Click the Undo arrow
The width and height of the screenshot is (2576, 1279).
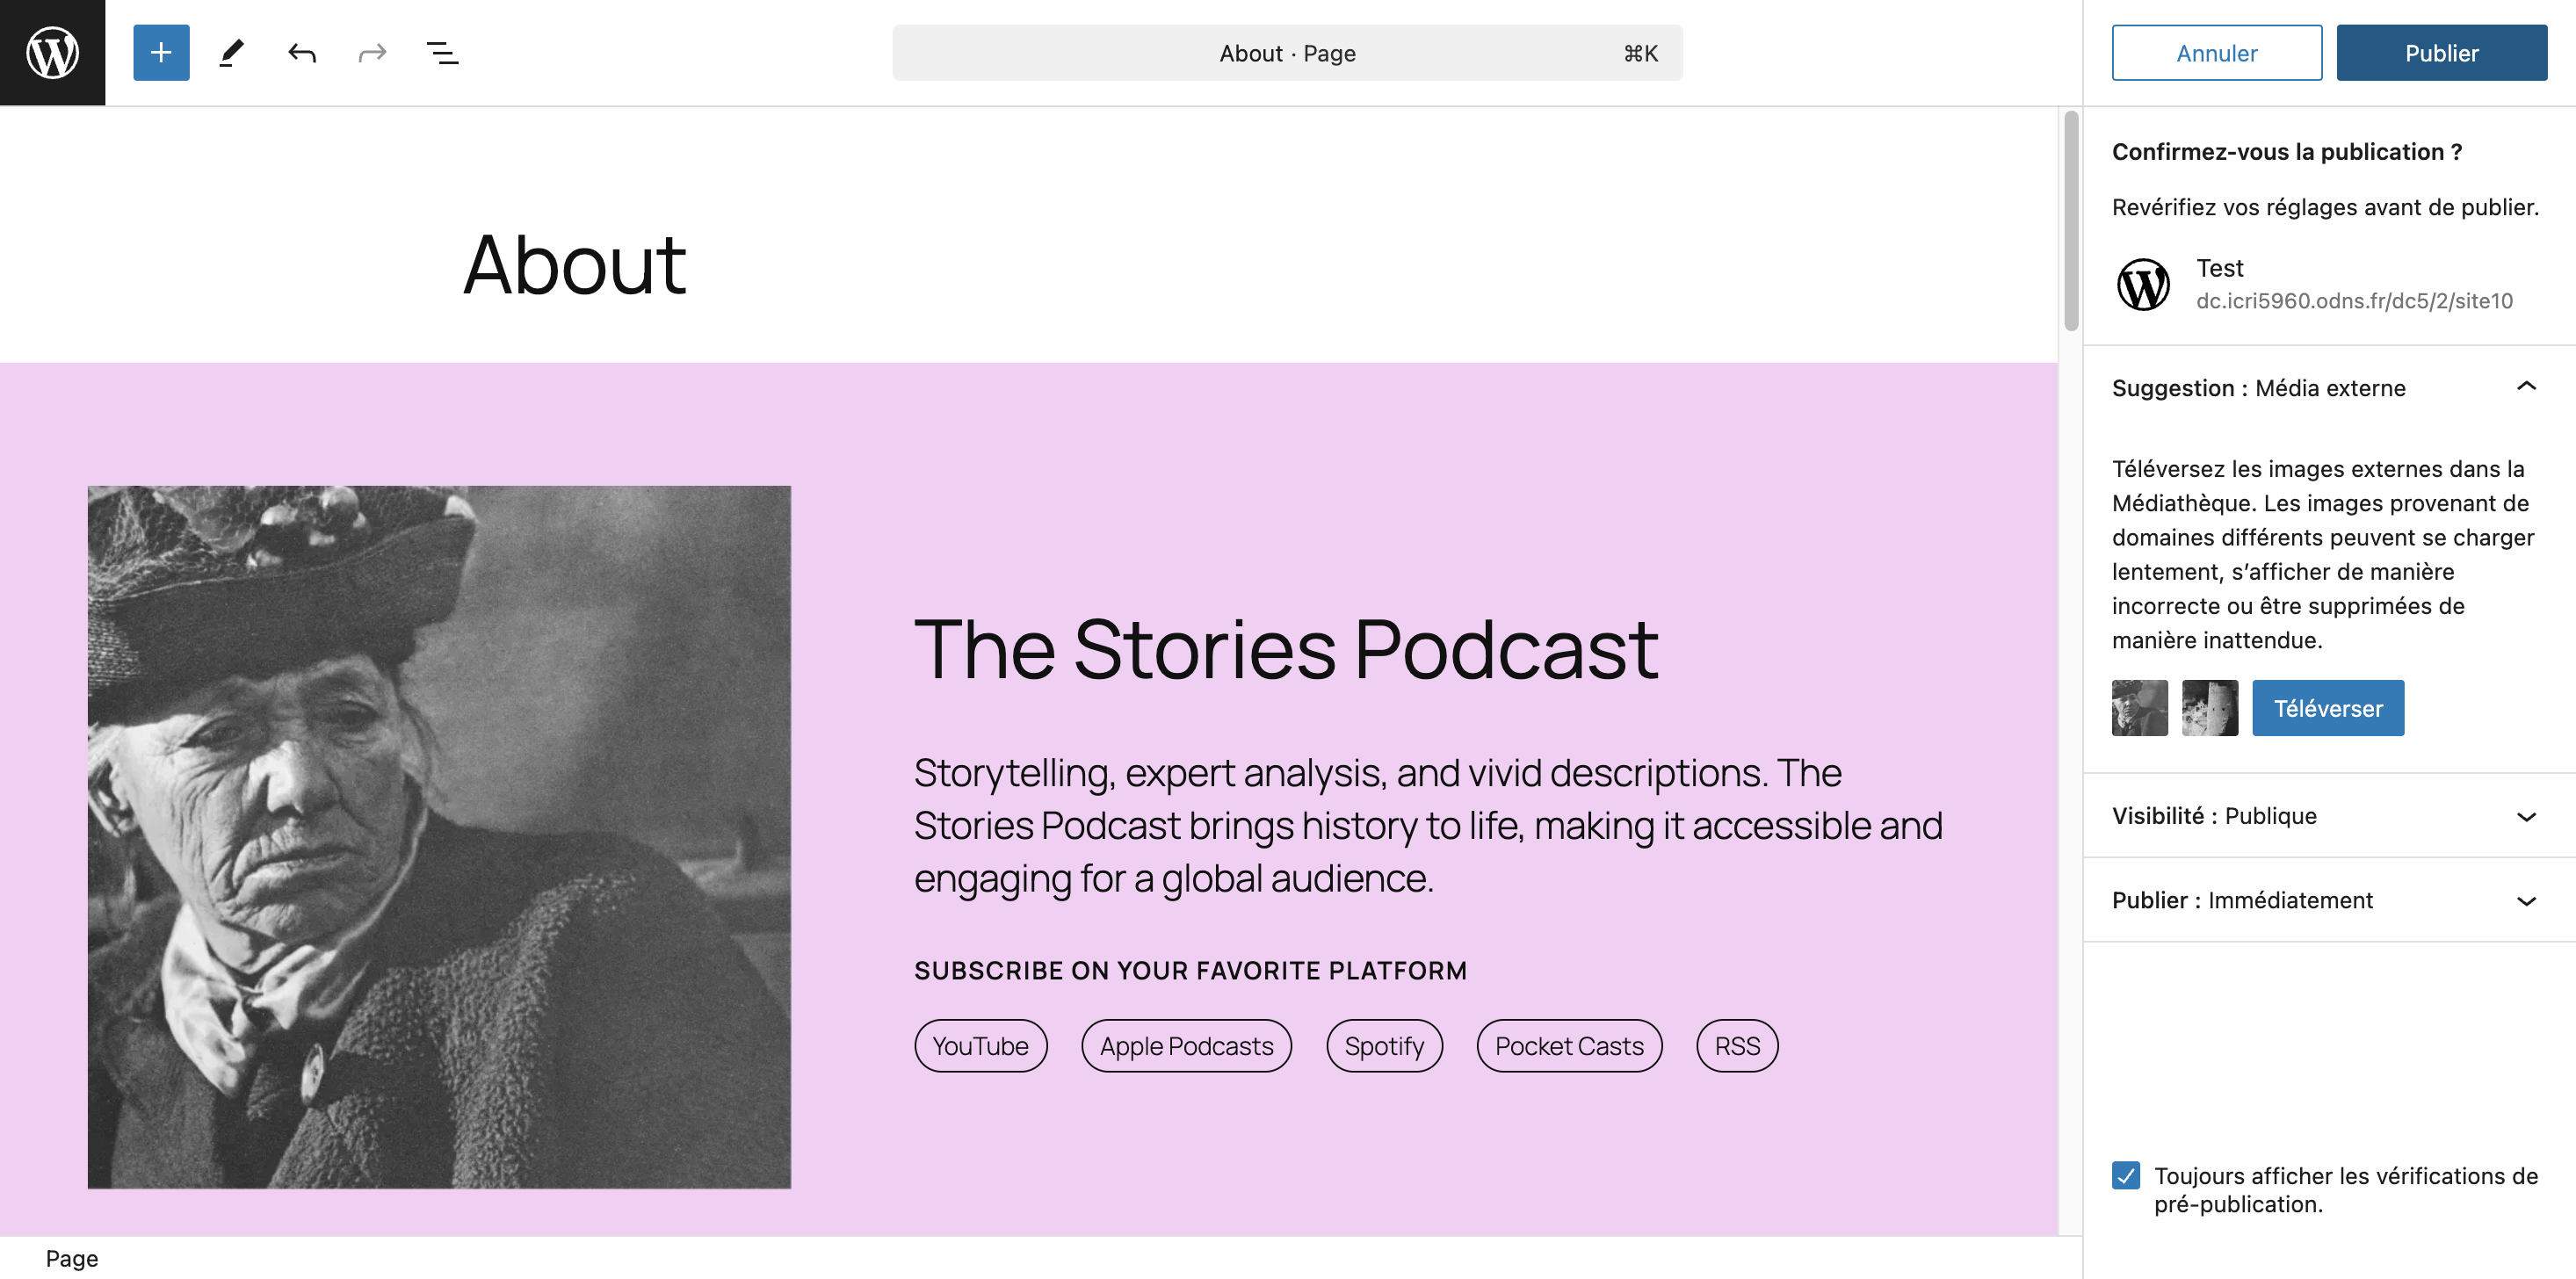click(x=302, y=52)
